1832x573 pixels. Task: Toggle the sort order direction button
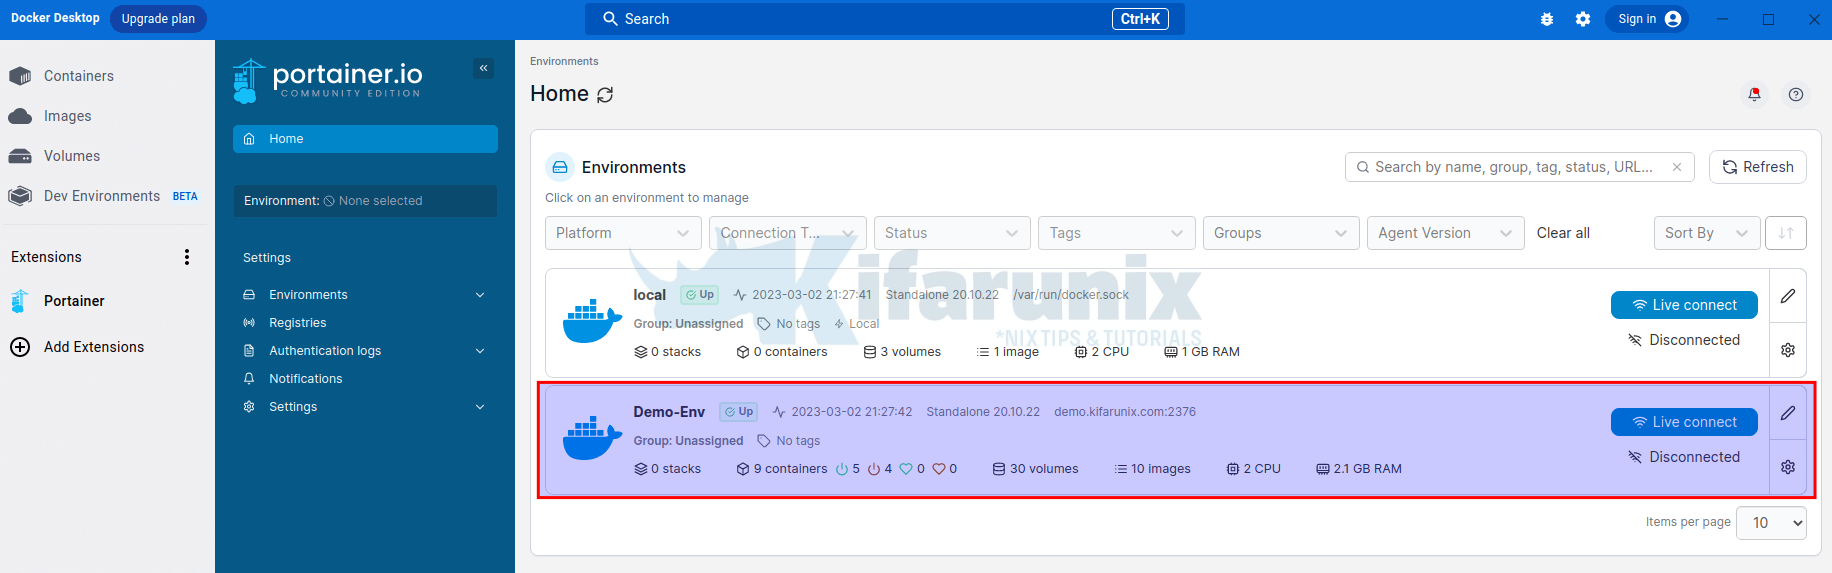tap(1786, 233)
